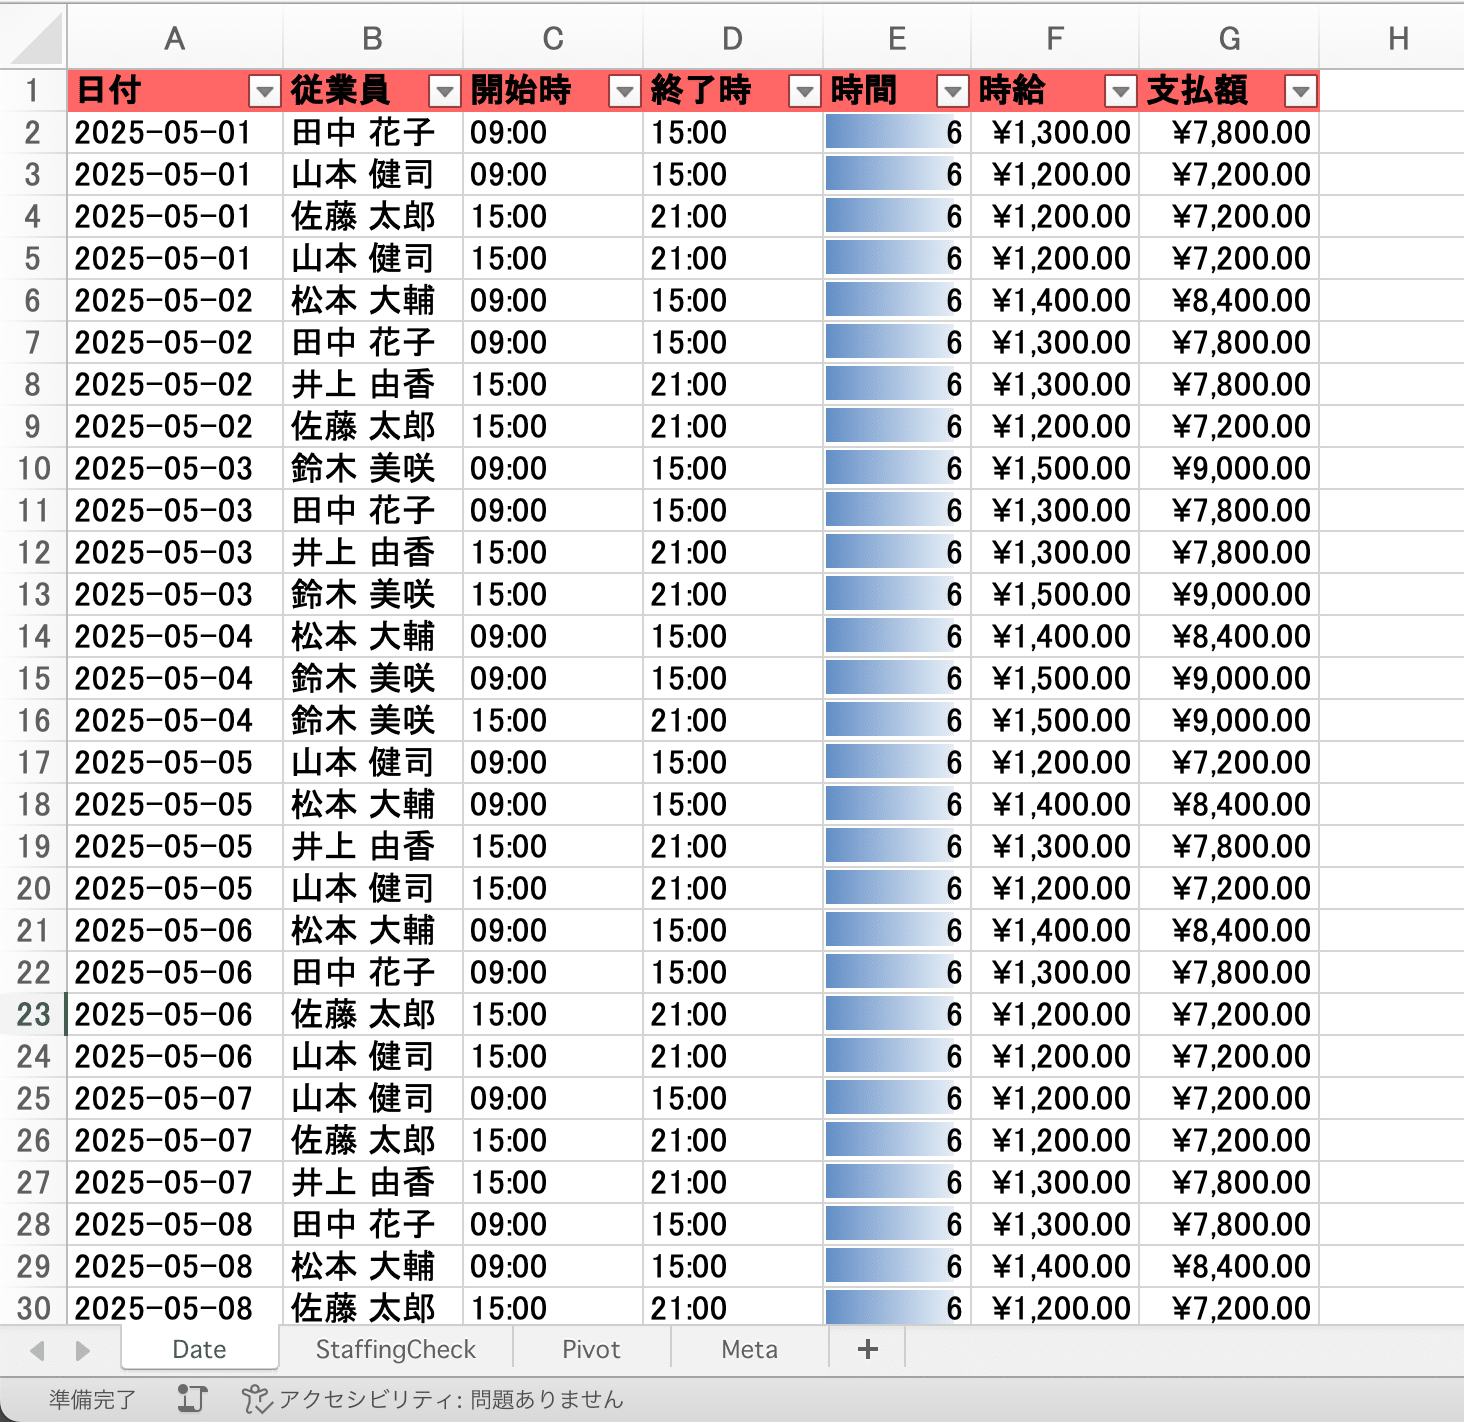The height and width of the screenshot is (1422, 1464).
Task: Switch to the StaffingCheck sheet tab
Action: [x=395, y=1348]
